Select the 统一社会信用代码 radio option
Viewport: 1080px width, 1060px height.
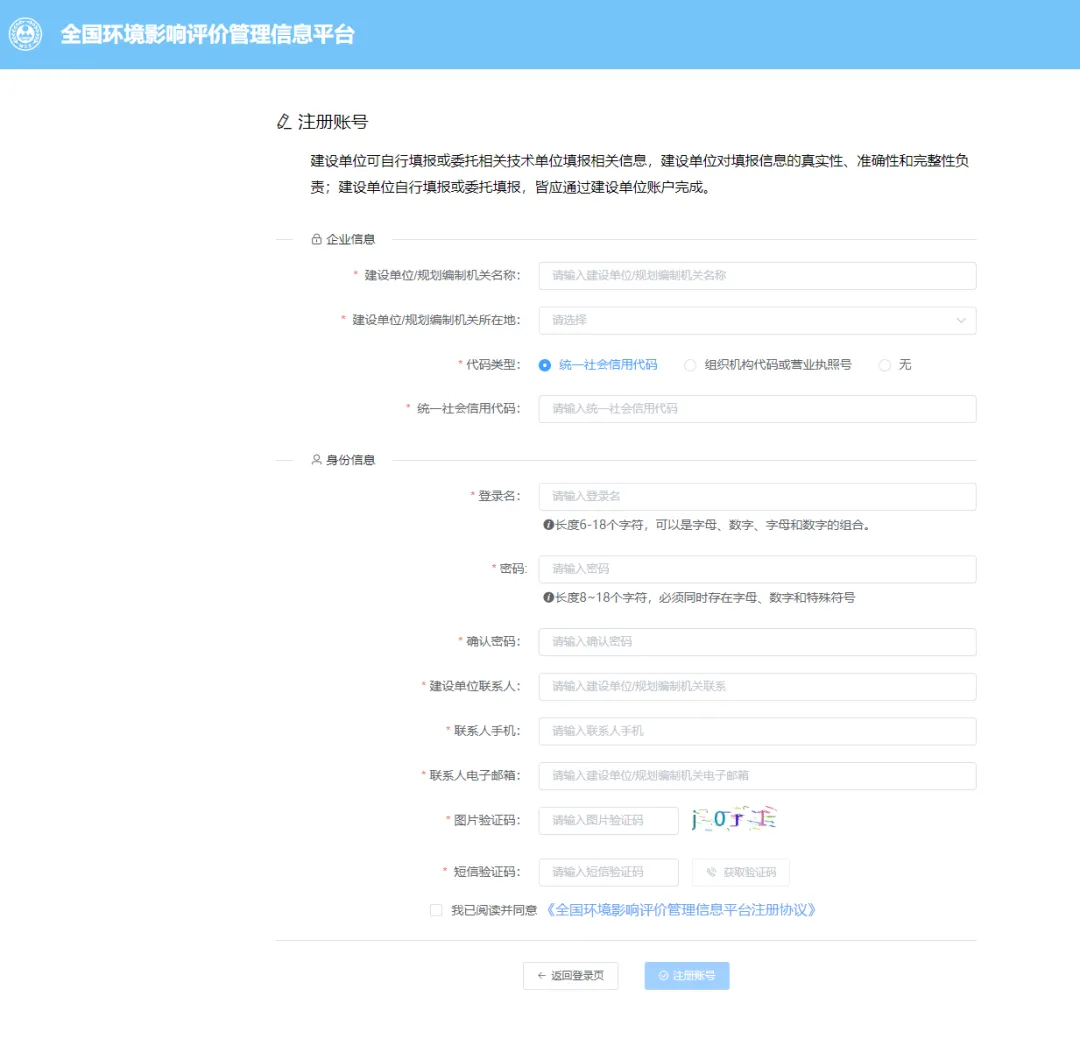pos(545,365)
